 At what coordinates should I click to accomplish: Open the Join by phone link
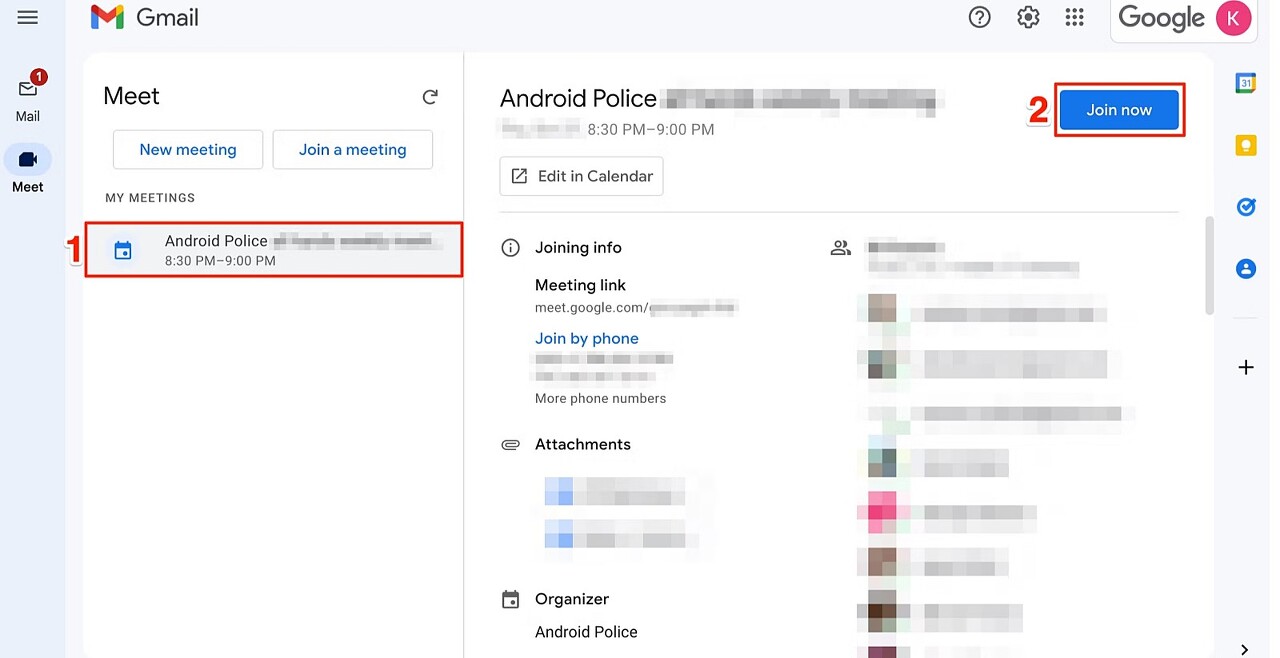click(587, 338)
